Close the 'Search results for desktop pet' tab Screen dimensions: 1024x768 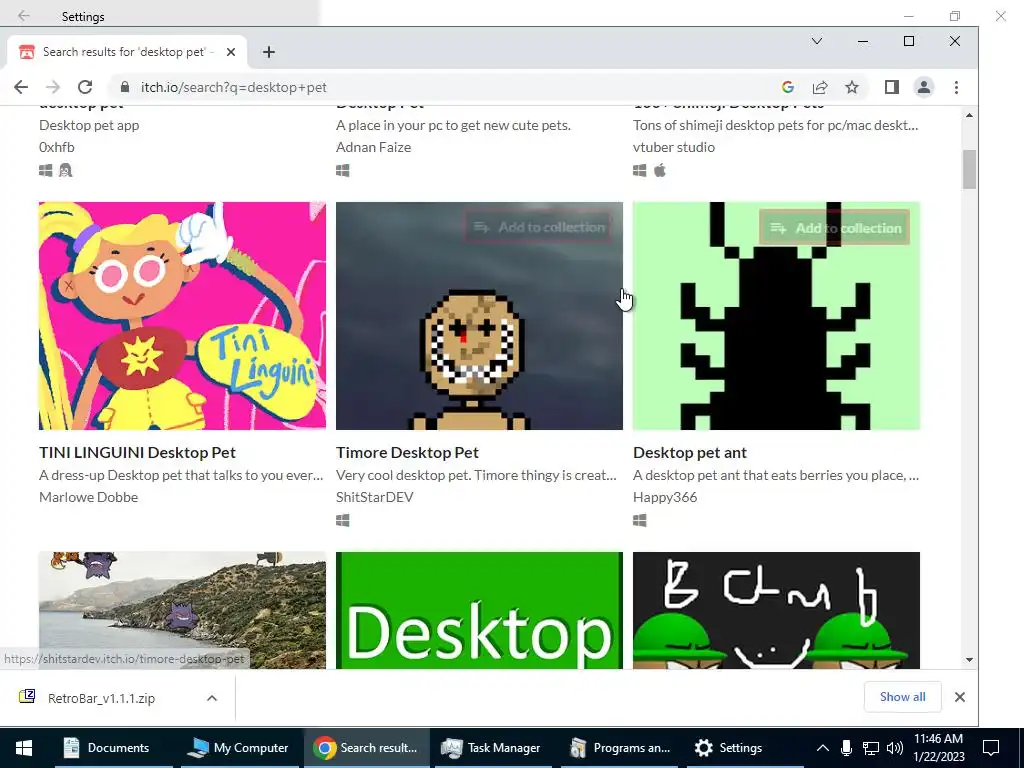click(231, 52)
